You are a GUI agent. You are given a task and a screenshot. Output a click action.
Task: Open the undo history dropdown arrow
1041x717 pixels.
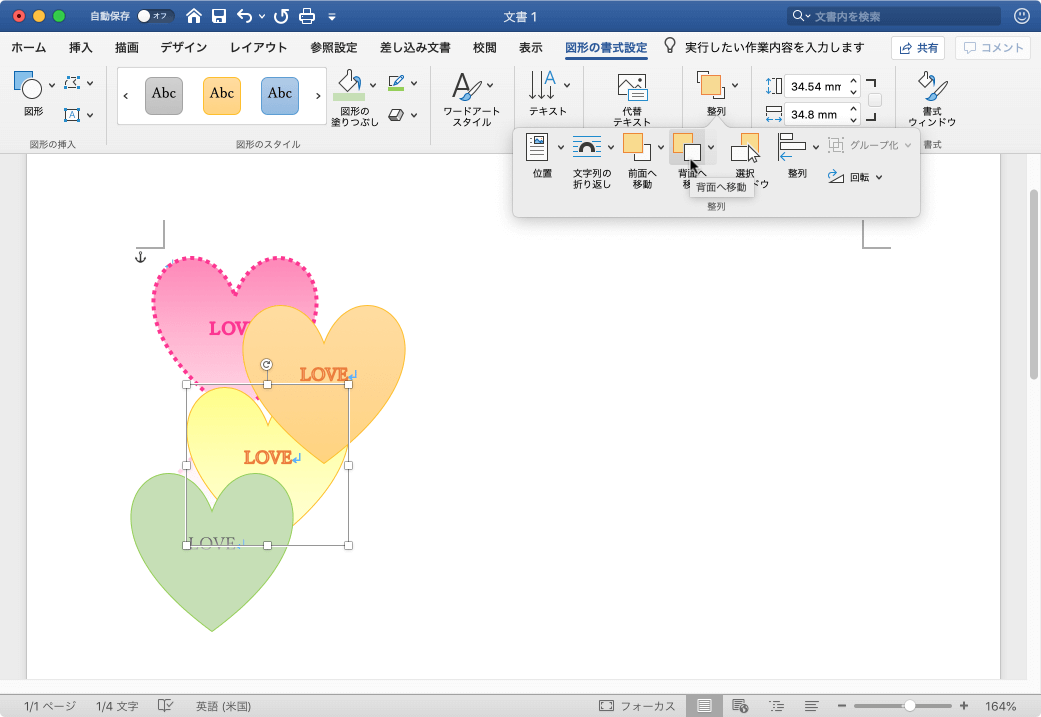262,17
